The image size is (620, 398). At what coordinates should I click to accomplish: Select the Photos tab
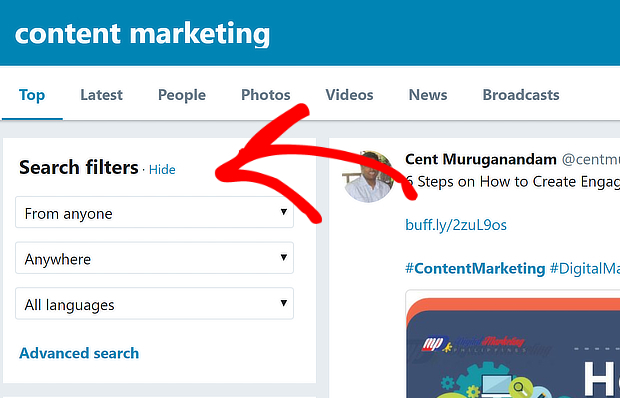pos(266,95)
